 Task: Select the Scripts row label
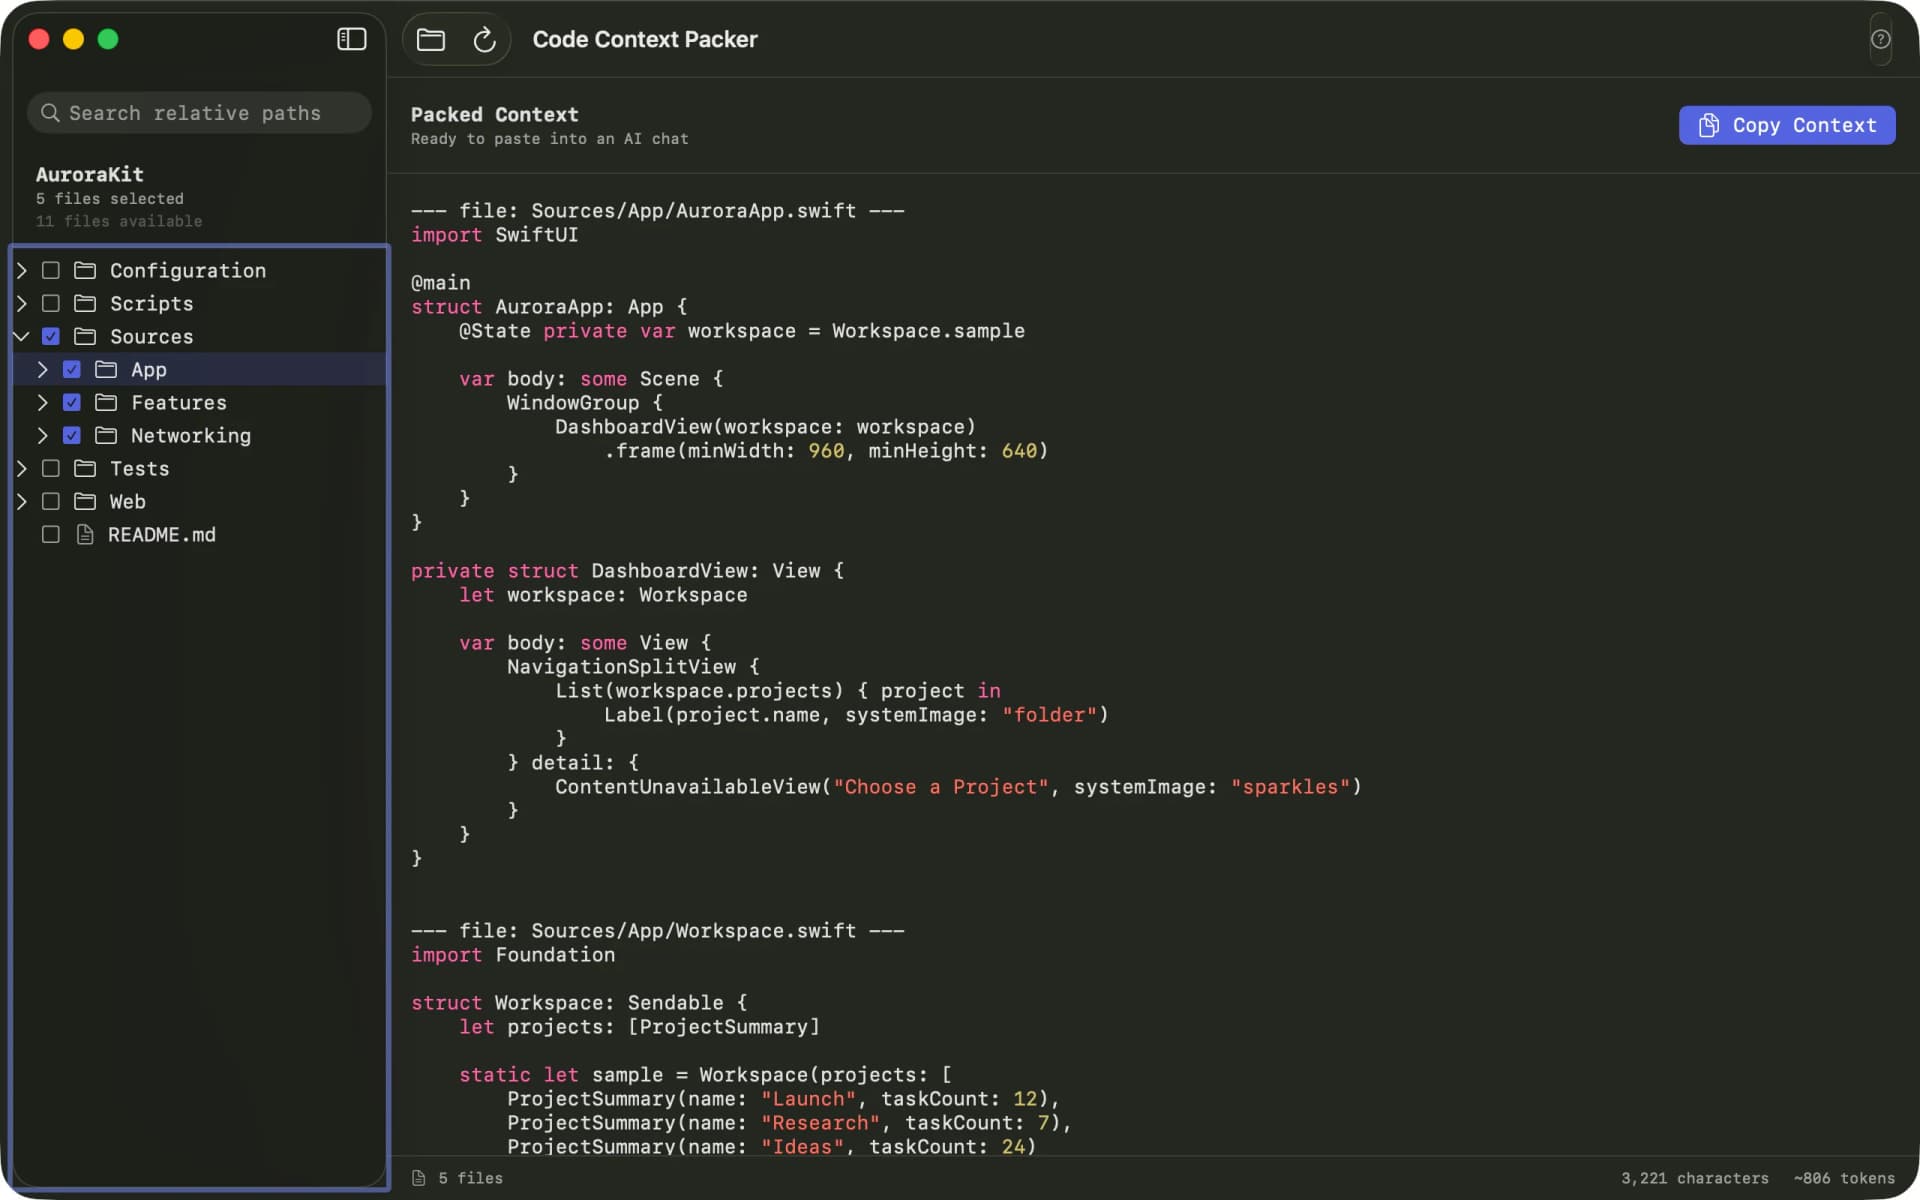click(152, 303)
